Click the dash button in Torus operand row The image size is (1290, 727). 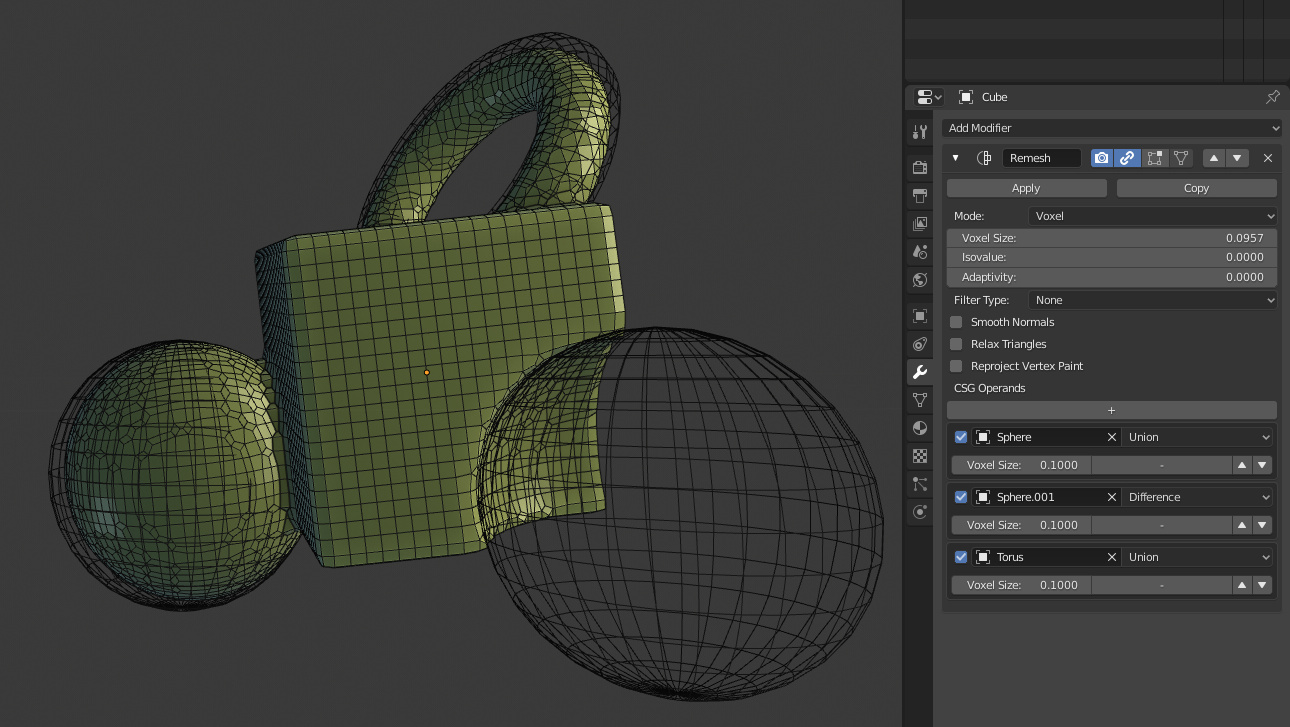coord(1161,585)
